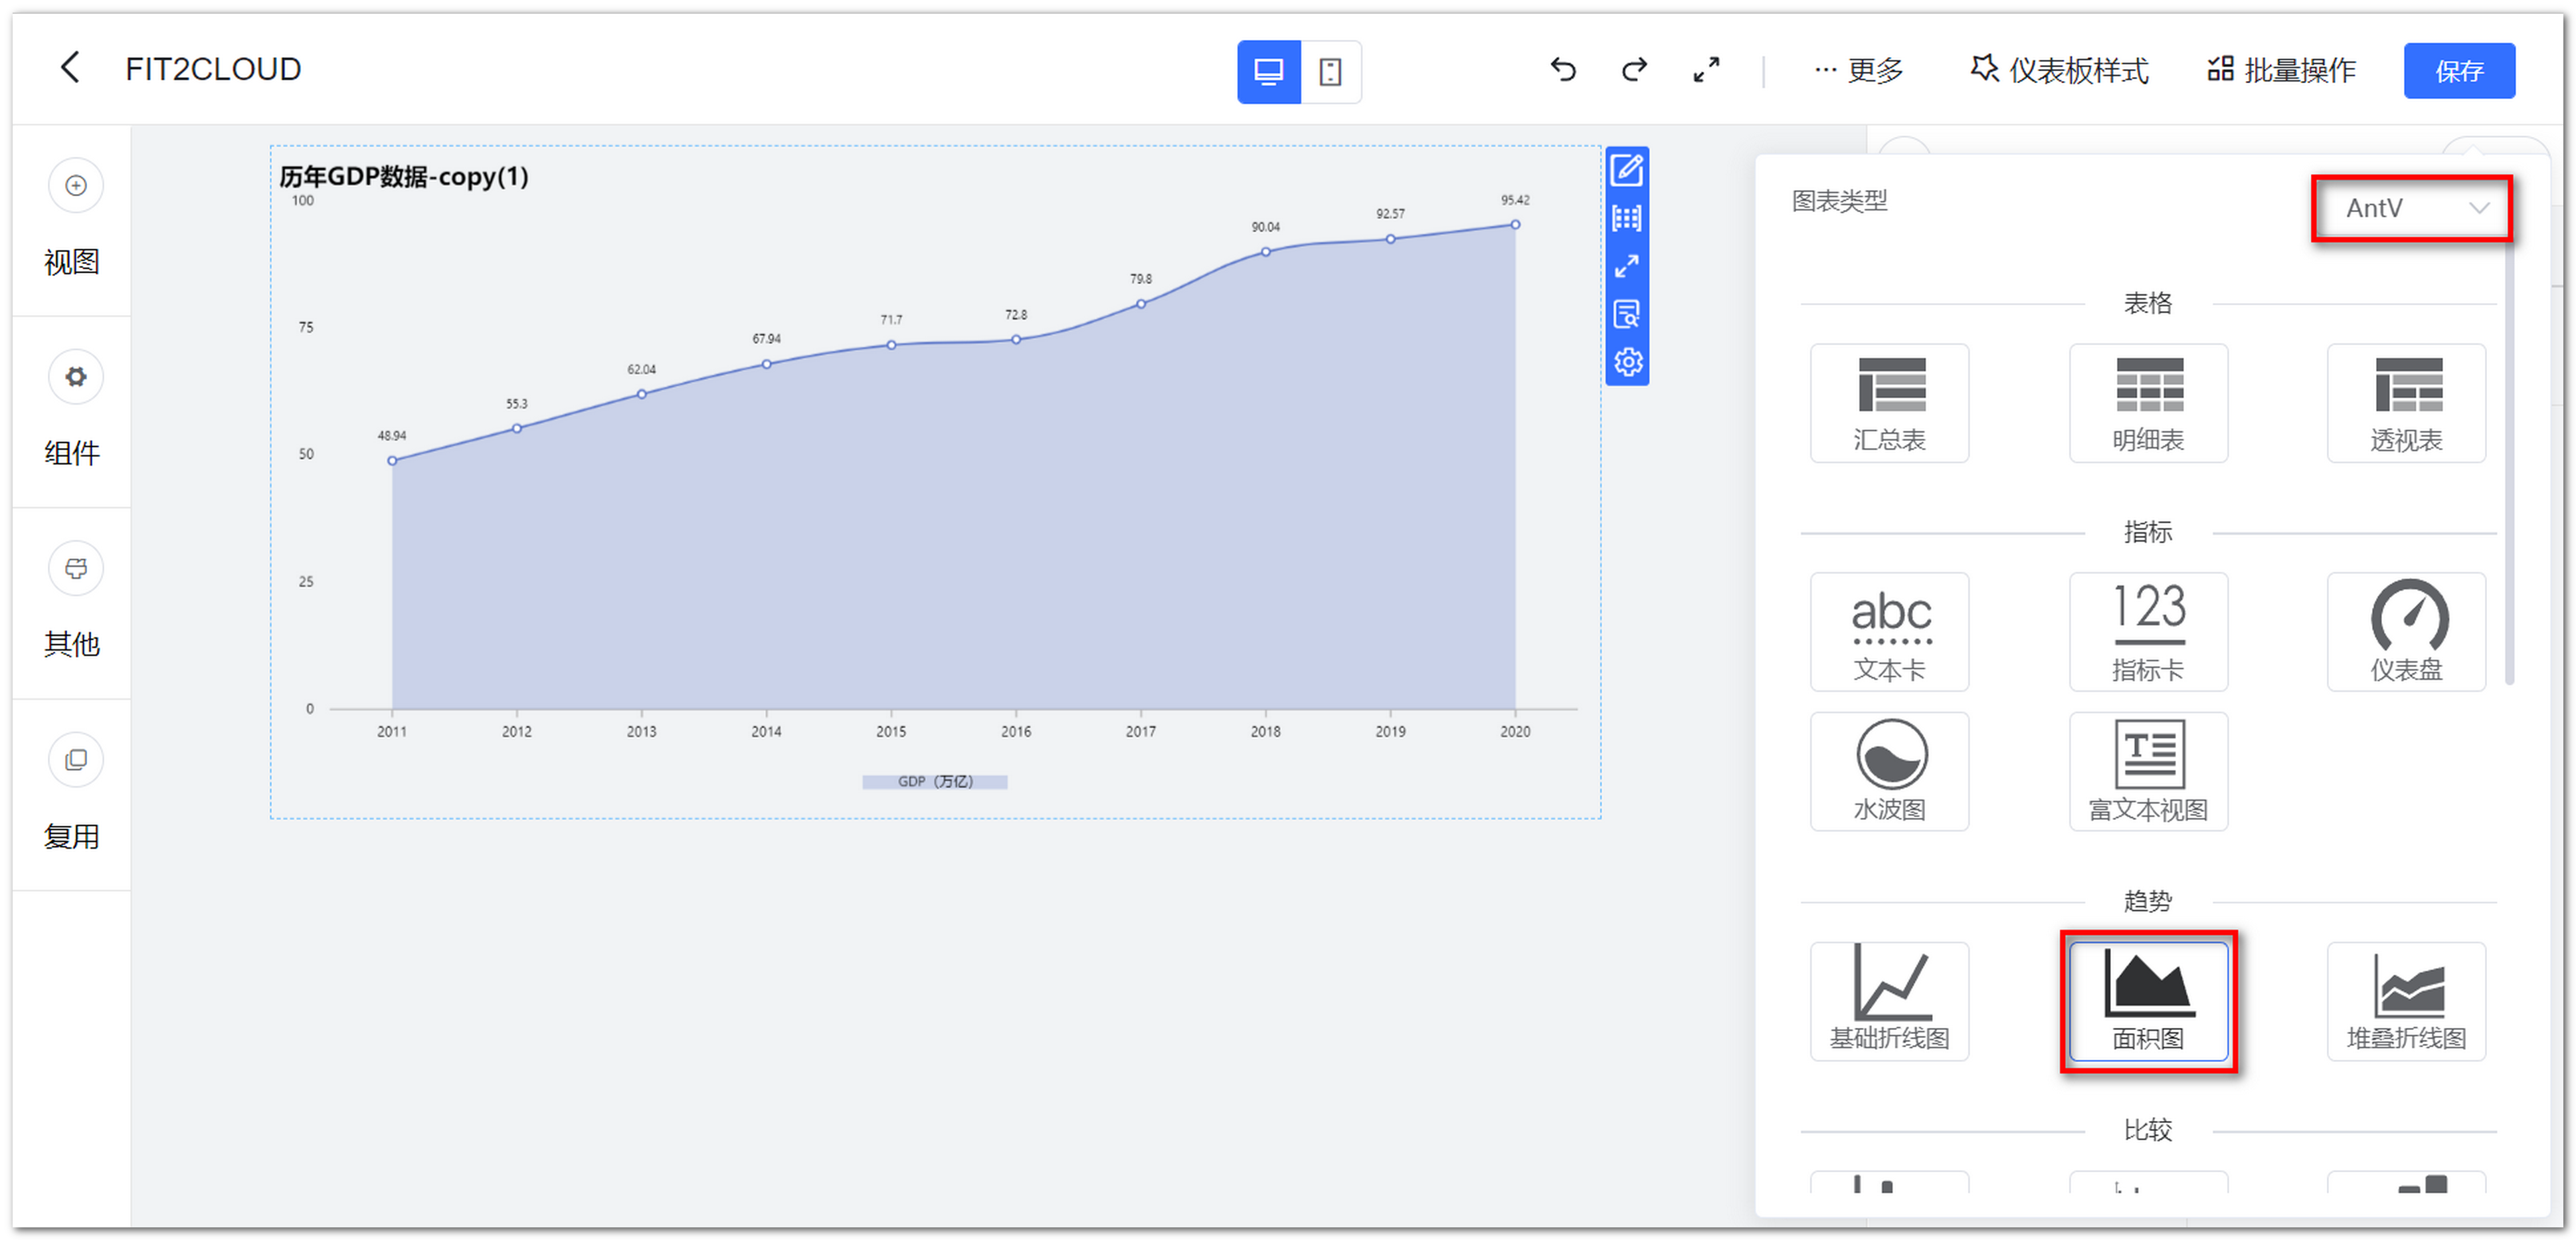
Task: Click the 2020 data point on the chart
Action: [1515, 224]
